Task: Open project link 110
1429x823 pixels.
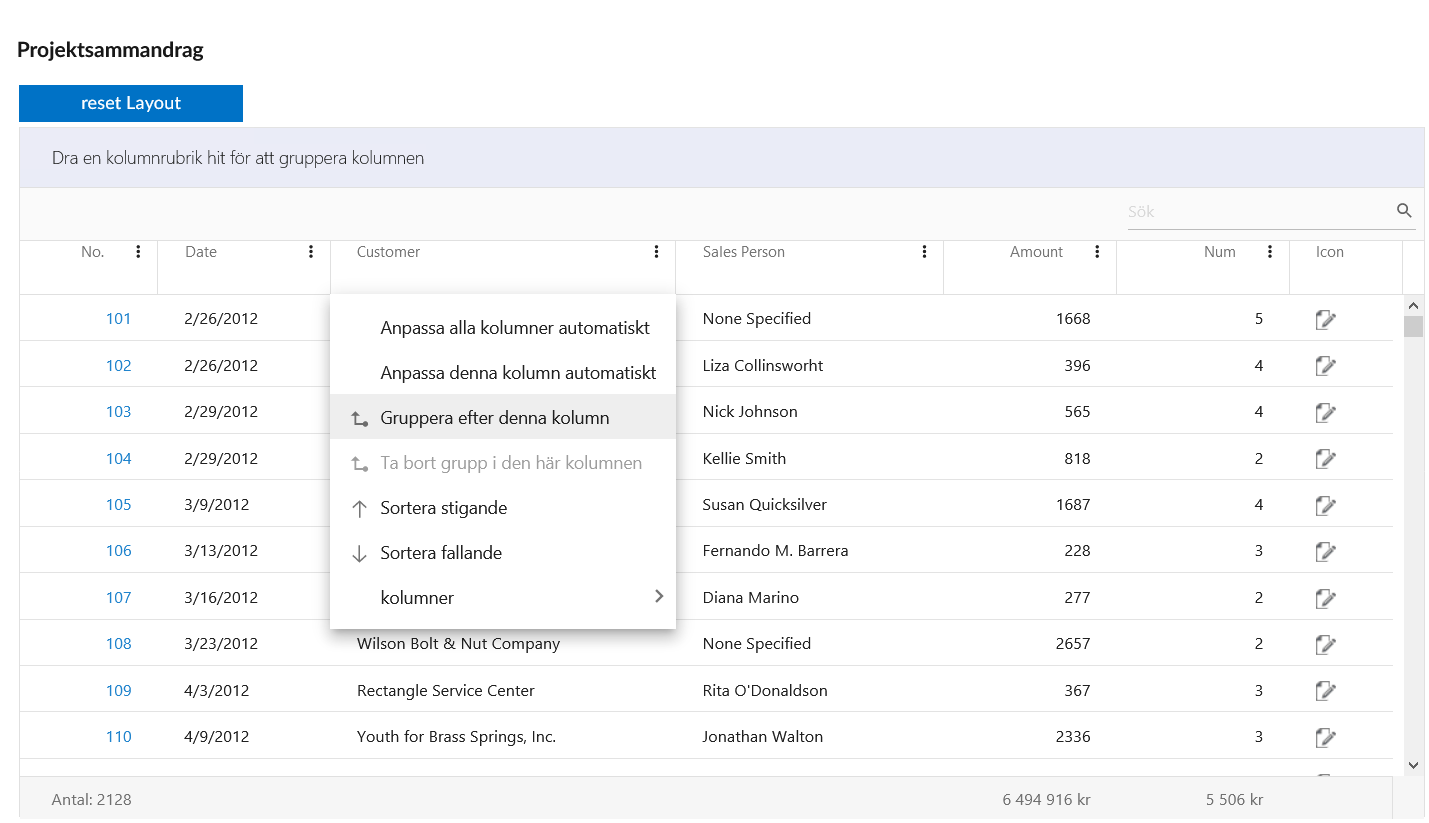Action: click(x=119, y=737)
